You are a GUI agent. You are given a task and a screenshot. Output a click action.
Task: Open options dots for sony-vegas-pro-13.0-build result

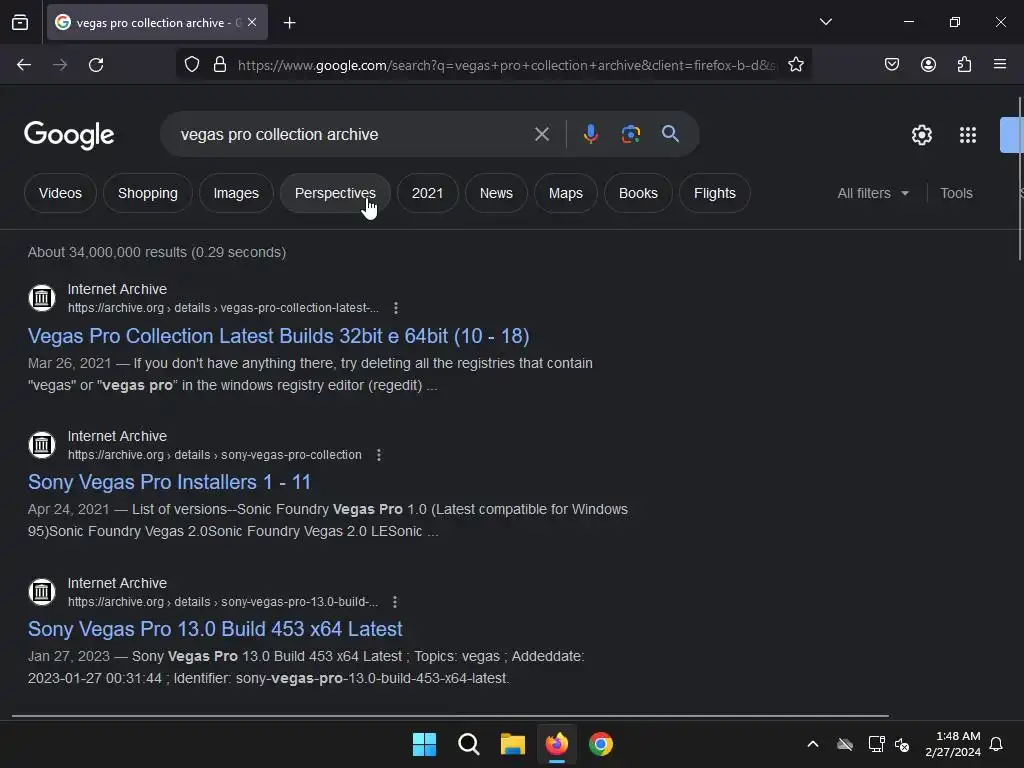coord(394,601)
